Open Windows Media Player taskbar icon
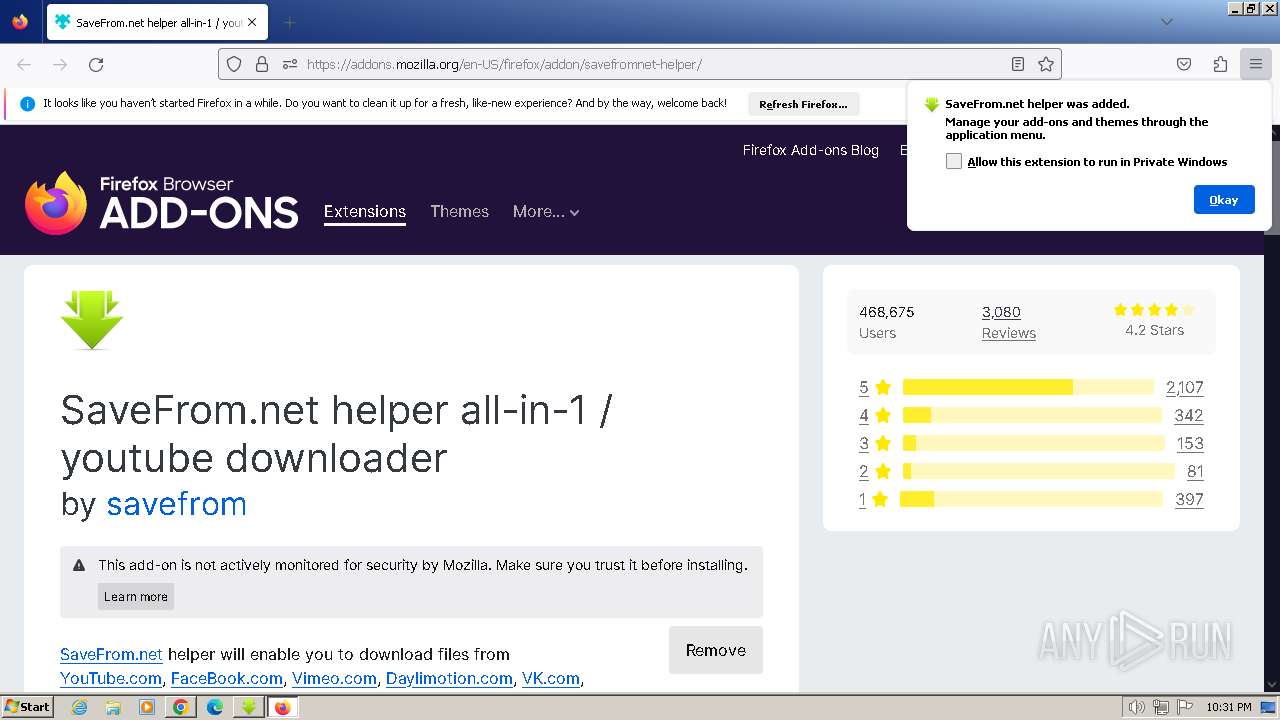1280x720 pixels. tap(147, 707)
